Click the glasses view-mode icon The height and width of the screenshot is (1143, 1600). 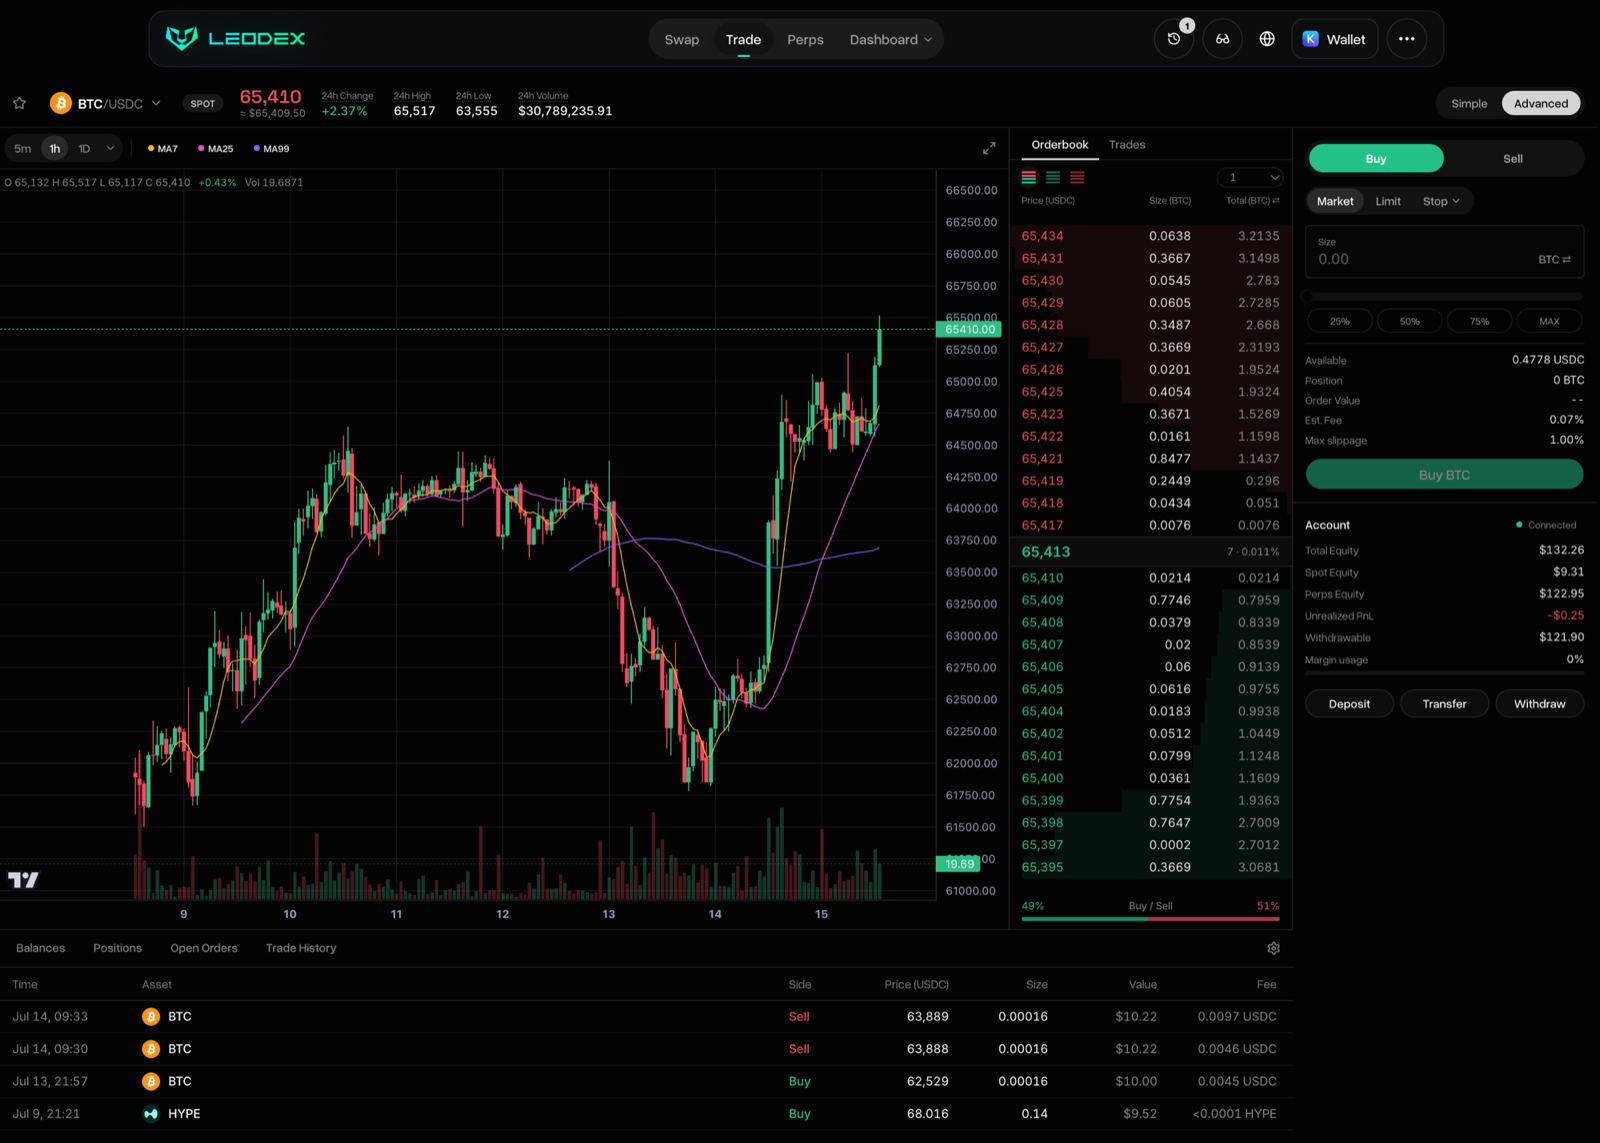pos(1222,39)
